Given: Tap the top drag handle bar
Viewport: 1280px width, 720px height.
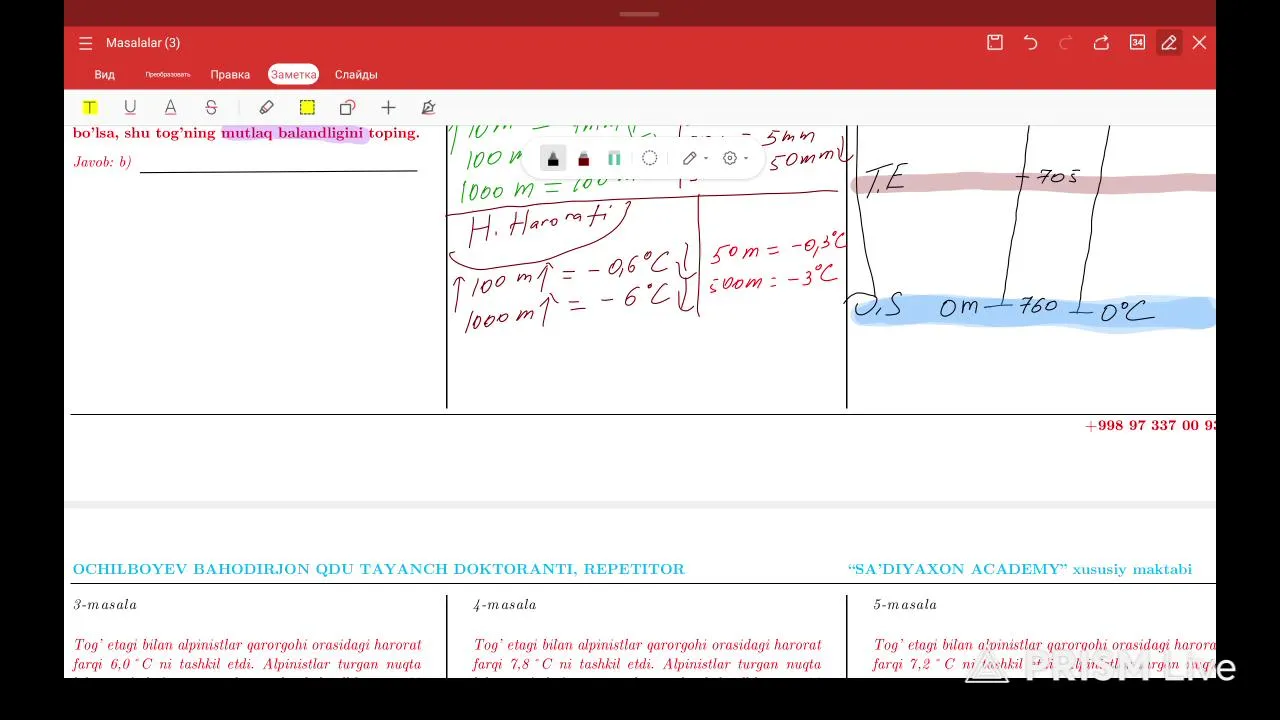Looking at the screenshot, I should (x=639, y=14).
